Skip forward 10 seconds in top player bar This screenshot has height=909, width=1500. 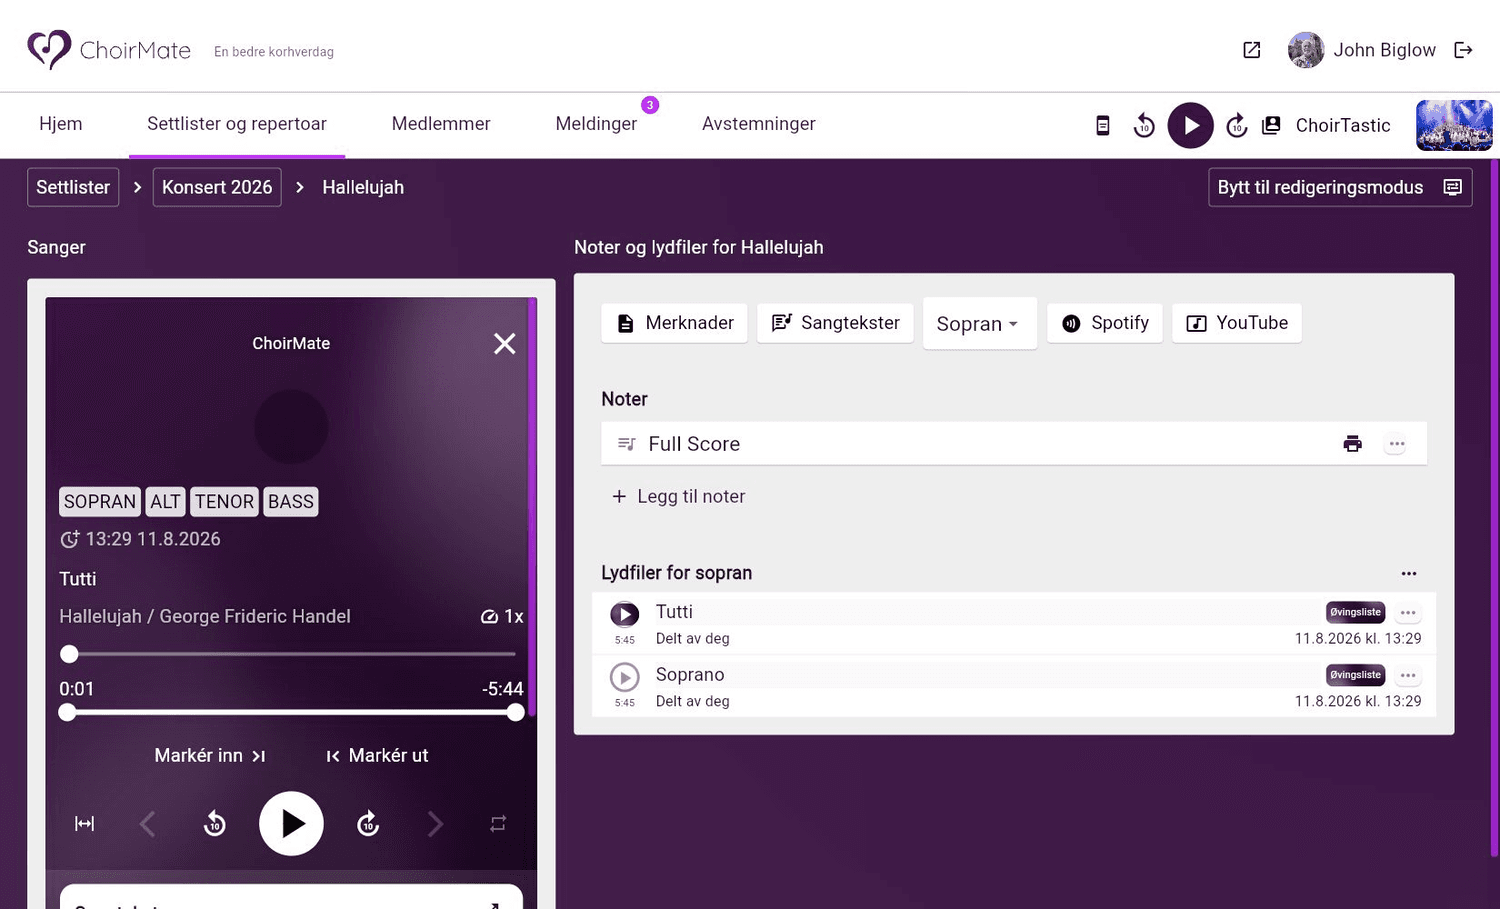click(x=1236, y=125)
